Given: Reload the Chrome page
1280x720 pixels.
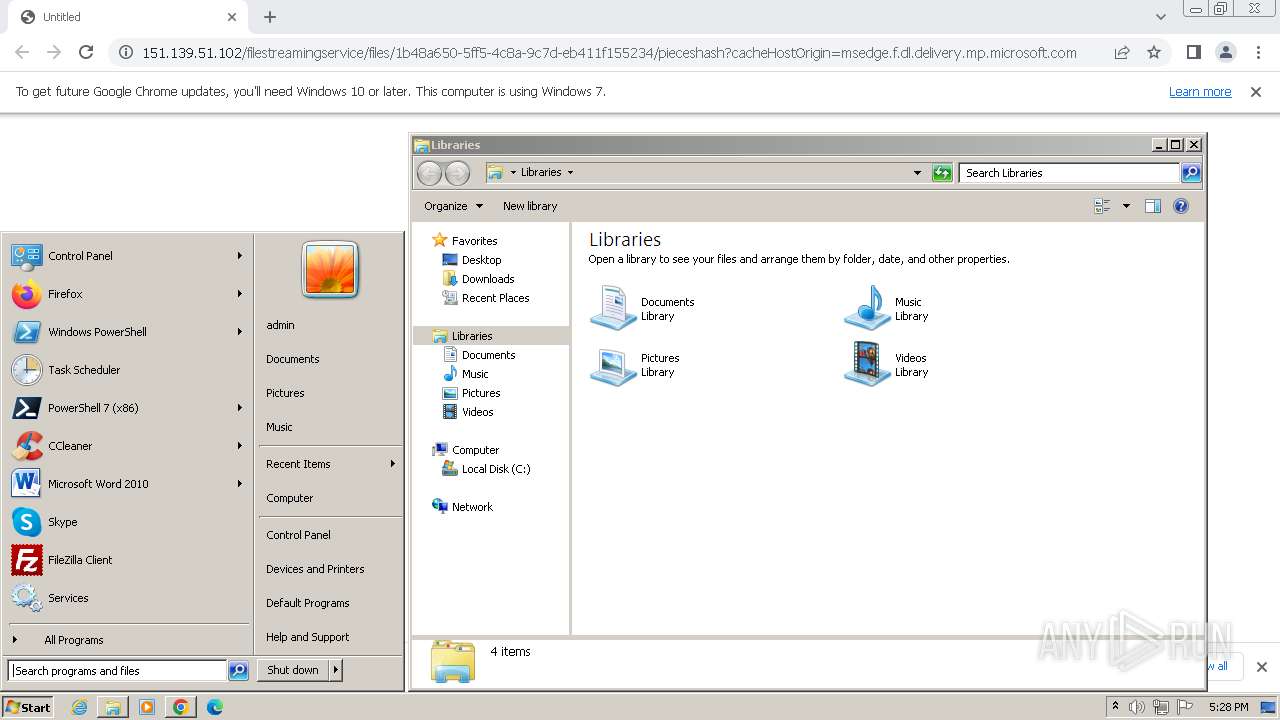Looking at the screenshot, I should (86, 52).
